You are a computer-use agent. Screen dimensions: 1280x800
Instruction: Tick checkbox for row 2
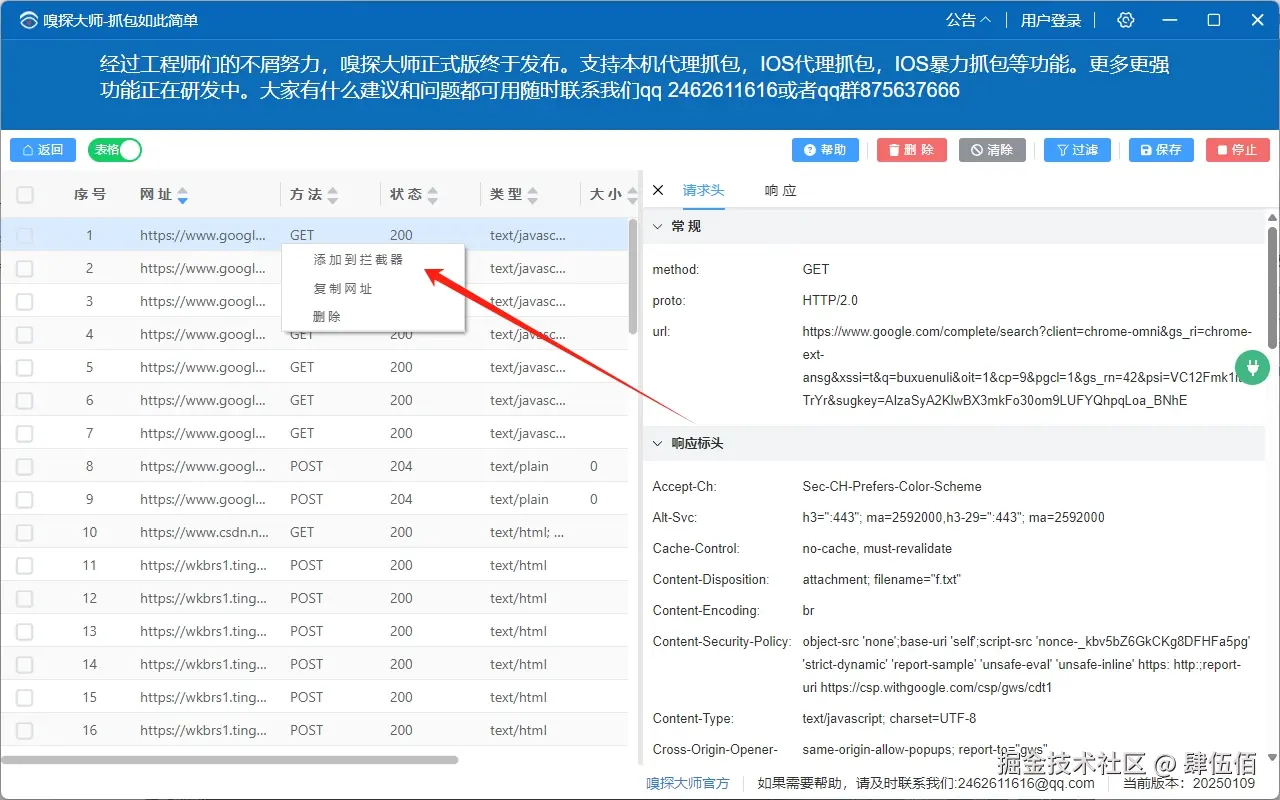click(x=25, y=269)
